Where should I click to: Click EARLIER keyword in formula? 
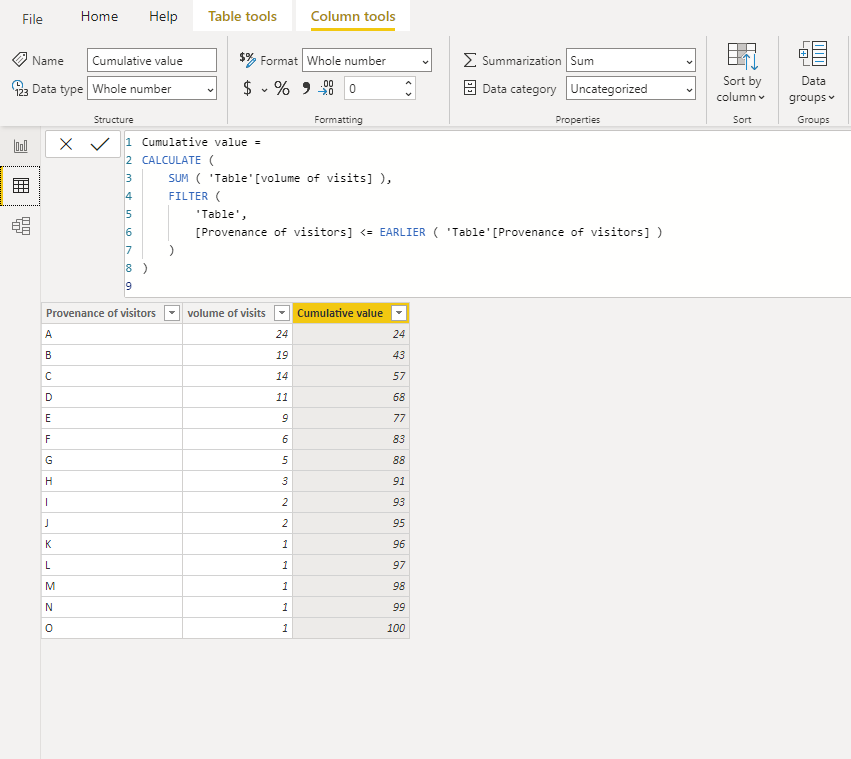point(402,232)
